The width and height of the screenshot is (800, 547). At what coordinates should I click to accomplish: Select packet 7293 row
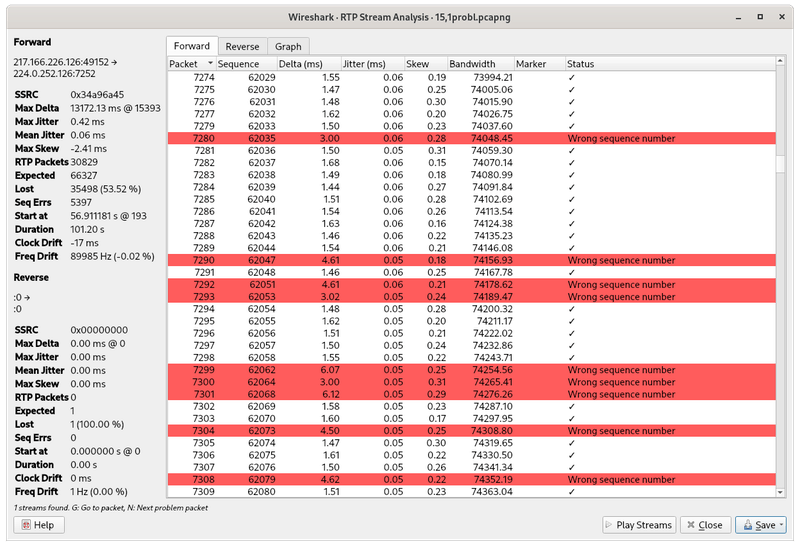[x=471, y=297]
